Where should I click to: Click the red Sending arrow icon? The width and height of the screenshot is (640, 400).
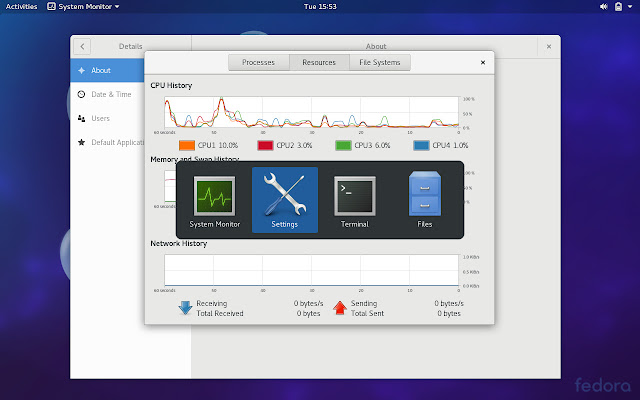click(x=340, y=308)
